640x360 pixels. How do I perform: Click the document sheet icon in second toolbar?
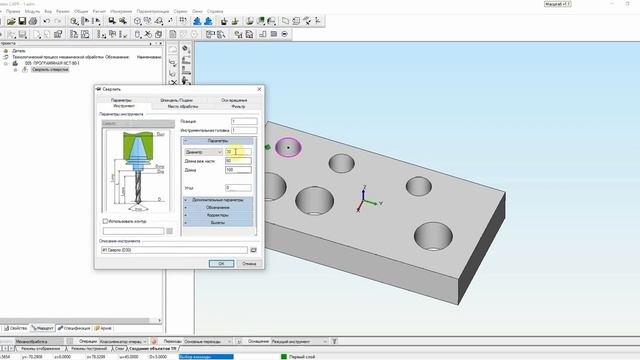click(173, 34)
